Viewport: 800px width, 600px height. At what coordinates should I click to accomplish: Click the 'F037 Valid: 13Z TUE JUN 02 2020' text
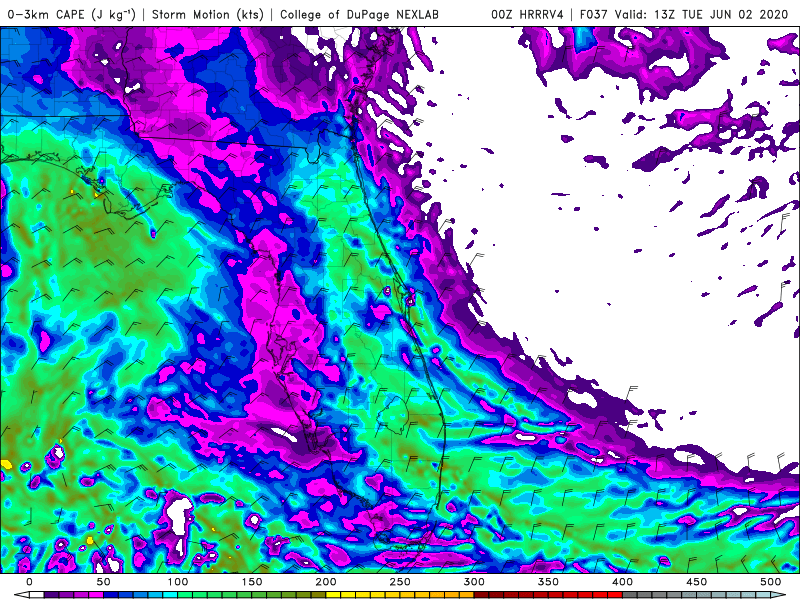point(684,14)
